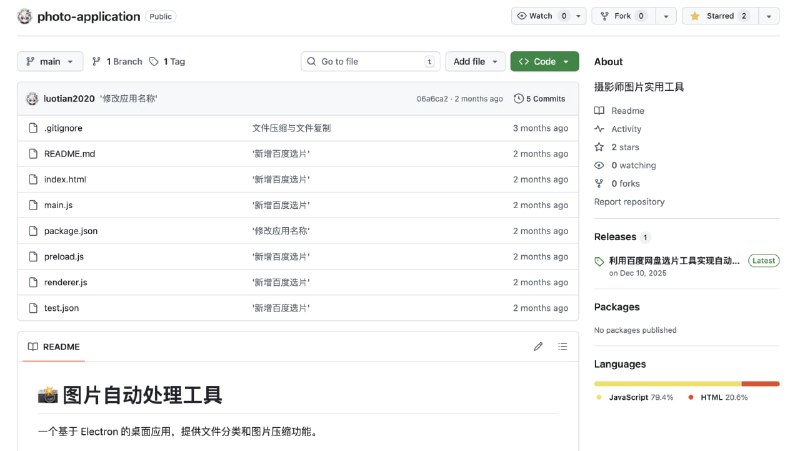The width and height of the screenshot is (800, 451).
Task: Click the book icon in the README tab
Action: click(x=33, y=346)
